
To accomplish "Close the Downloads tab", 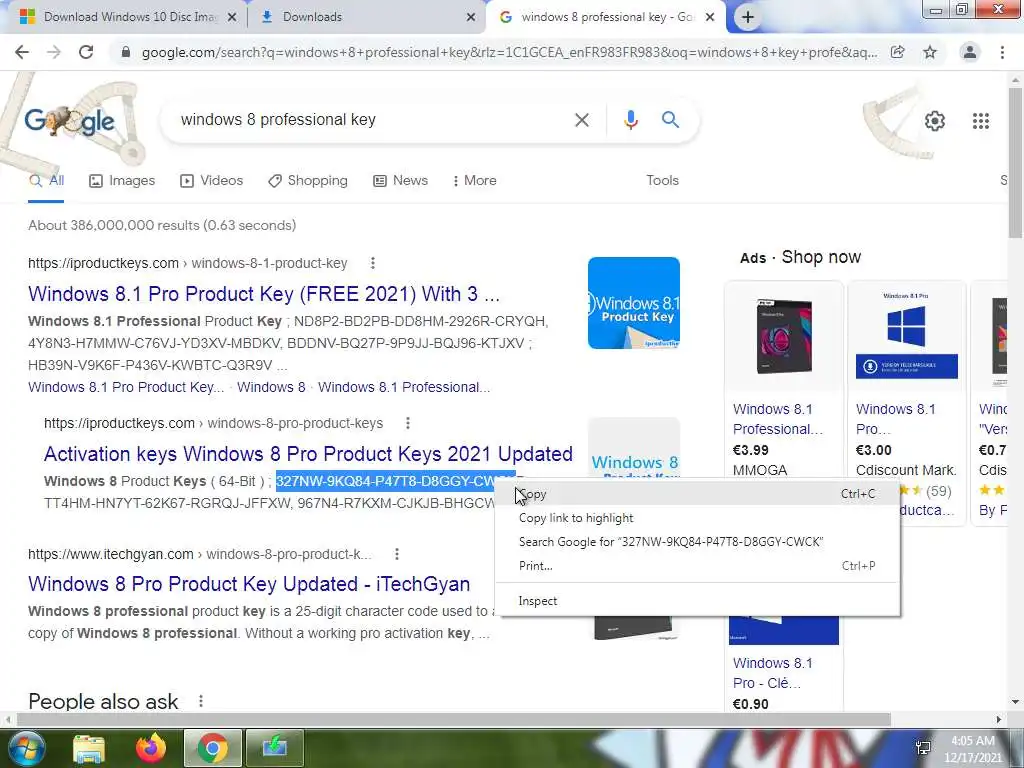I will [471, 18].
